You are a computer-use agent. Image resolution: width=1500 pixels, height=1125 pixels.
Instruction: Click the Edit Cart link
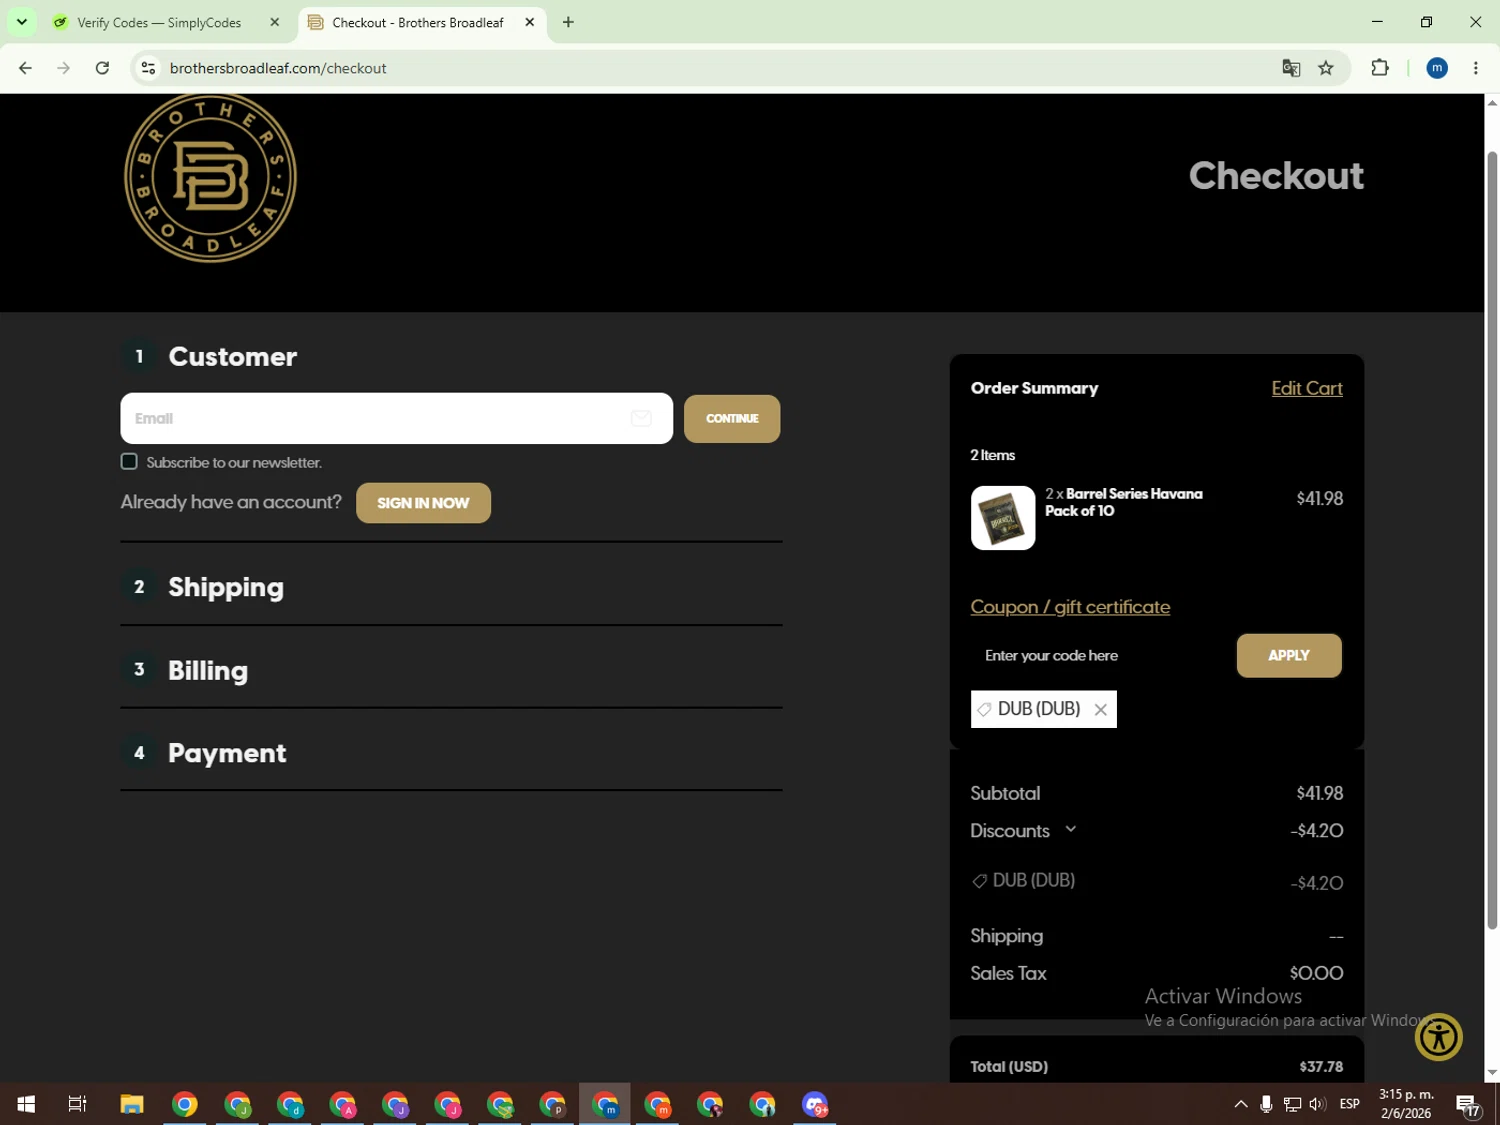click(x=1307, y=388)
